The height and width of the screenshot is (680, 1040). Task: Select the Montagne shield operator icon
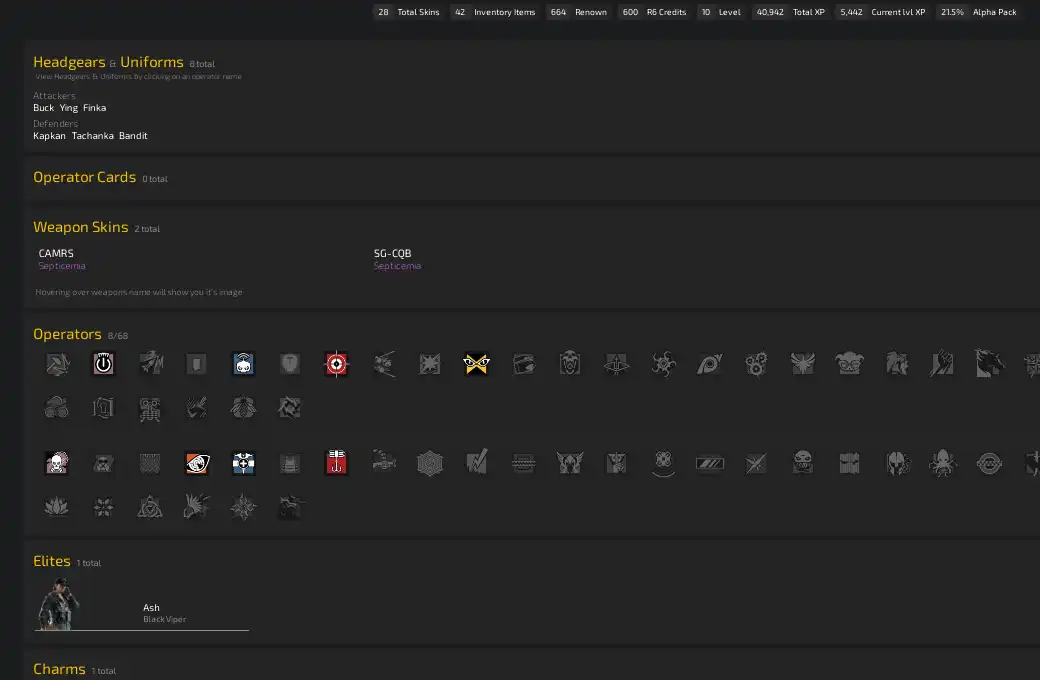click(290, 364)
